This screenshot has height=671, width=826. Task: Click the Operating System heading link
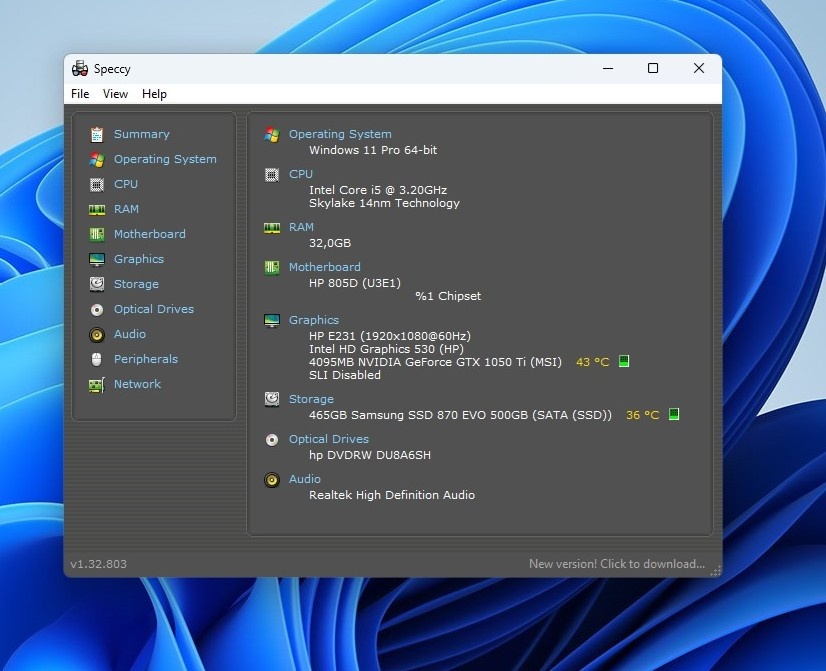[340, 134]
